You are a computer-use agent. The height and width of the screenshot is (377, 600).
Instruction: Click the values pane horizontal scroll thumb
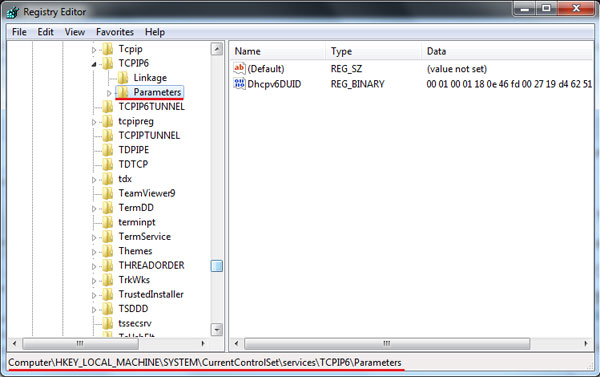tap(387, 343)
